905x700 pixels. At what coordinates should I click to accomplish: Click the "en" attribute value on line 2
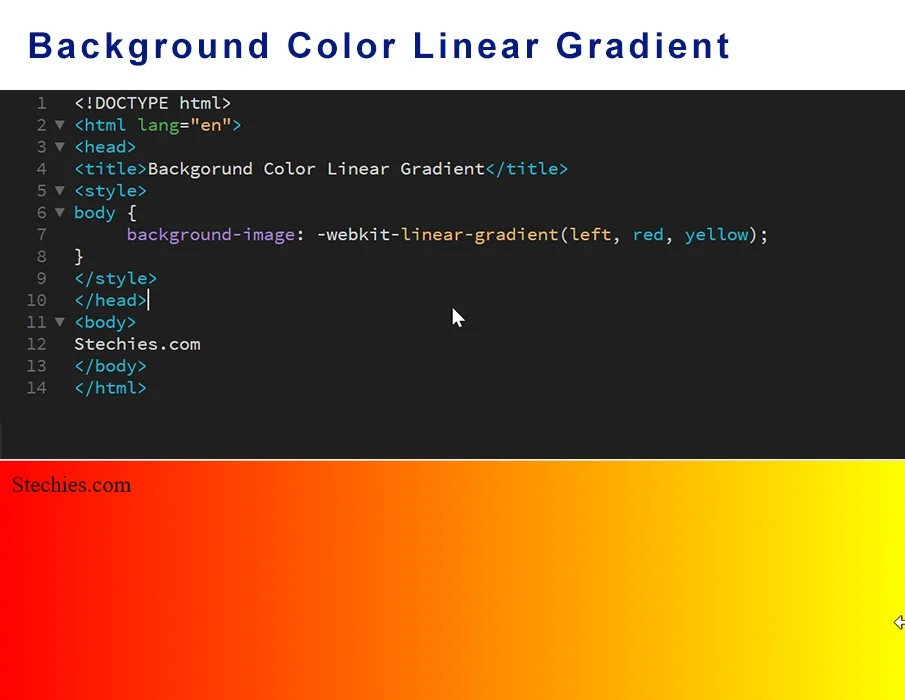[211, 125]
